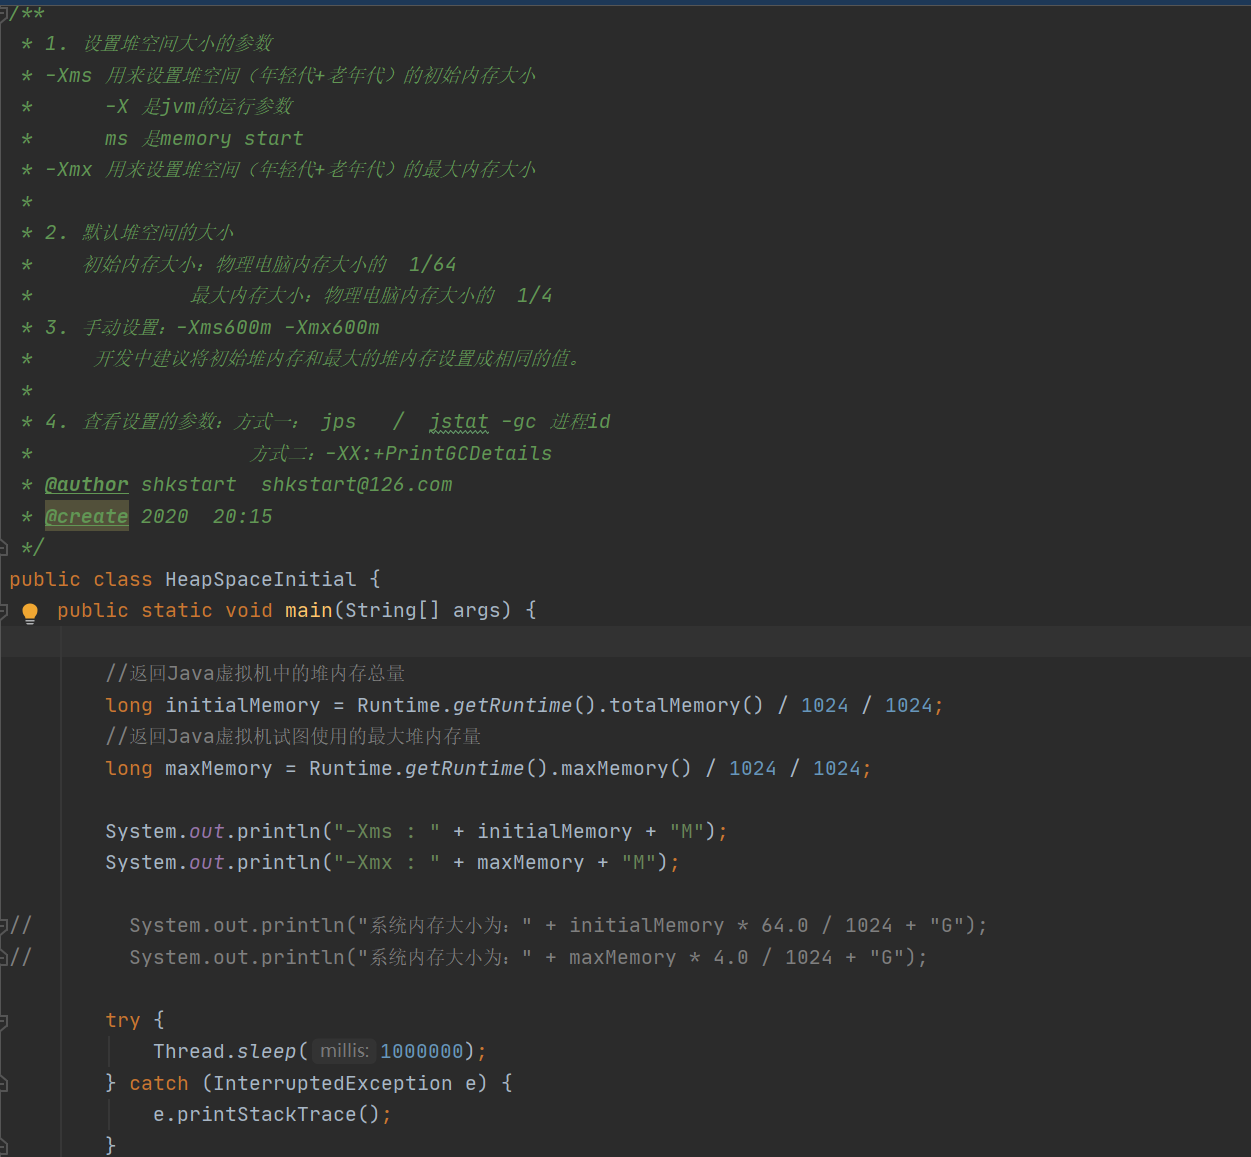The image size is (1251, 1157).
Task: Click fold marker on second commented println line
Action: tap(3, 957)
